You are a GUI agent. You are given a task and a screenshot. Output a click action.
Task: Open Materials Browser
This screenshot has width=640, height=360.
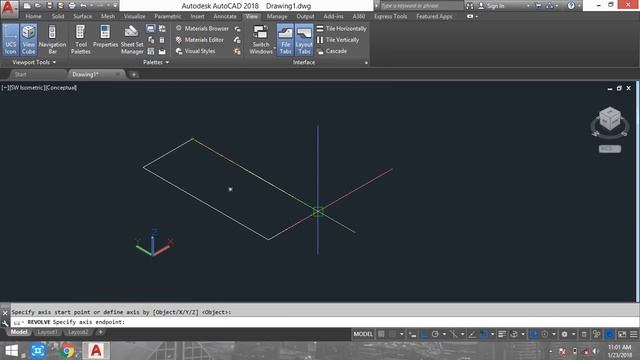point(202,29)
